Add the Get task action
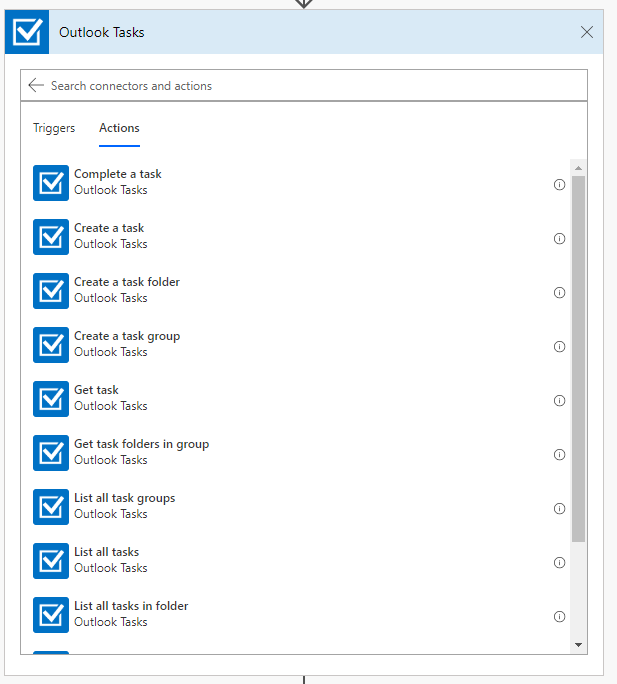 96,398
